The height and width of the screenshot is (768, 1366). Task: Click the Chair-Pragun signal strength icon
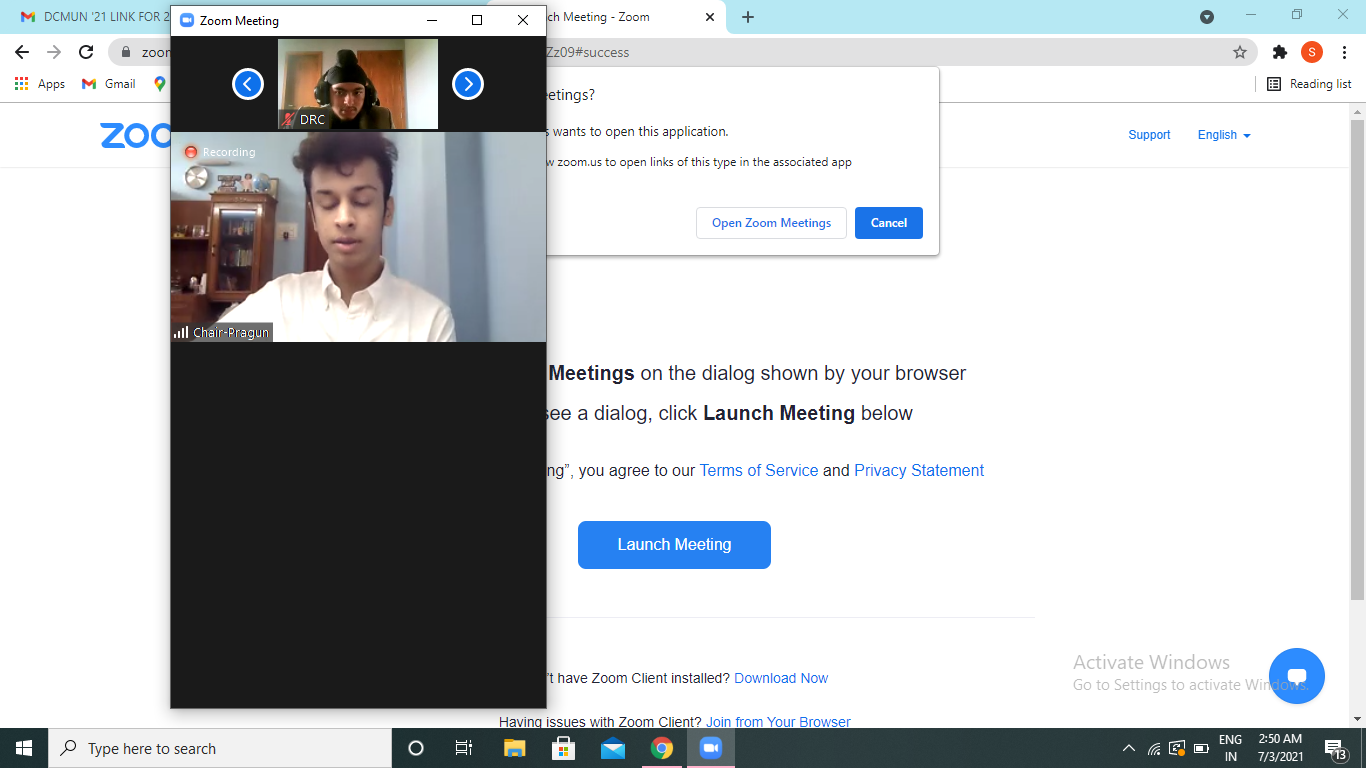pyautogui.click(x=181, y=332)
